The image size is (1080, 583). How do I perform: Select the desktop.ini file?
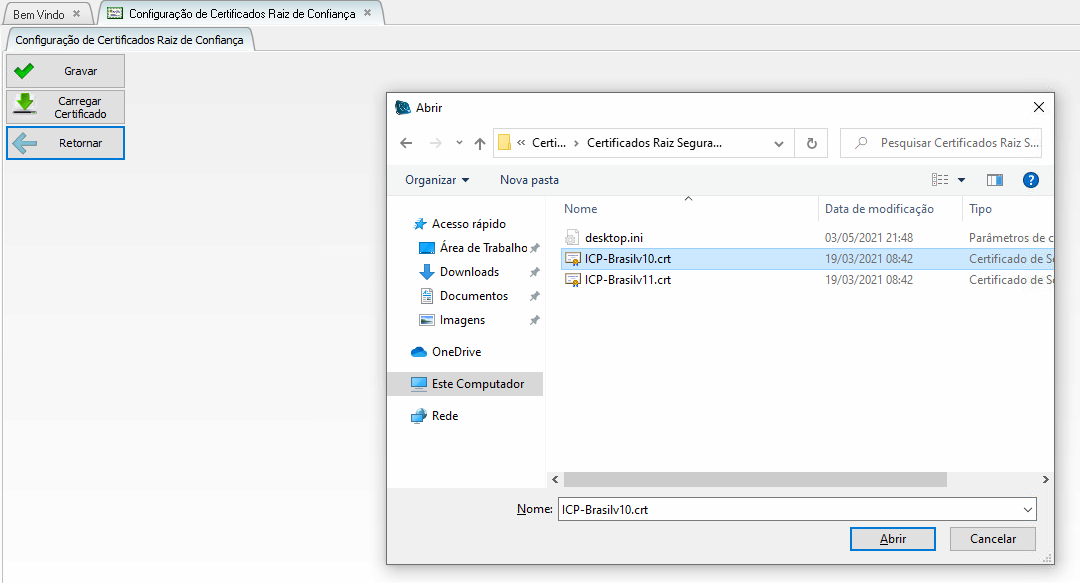pos(613,238)
